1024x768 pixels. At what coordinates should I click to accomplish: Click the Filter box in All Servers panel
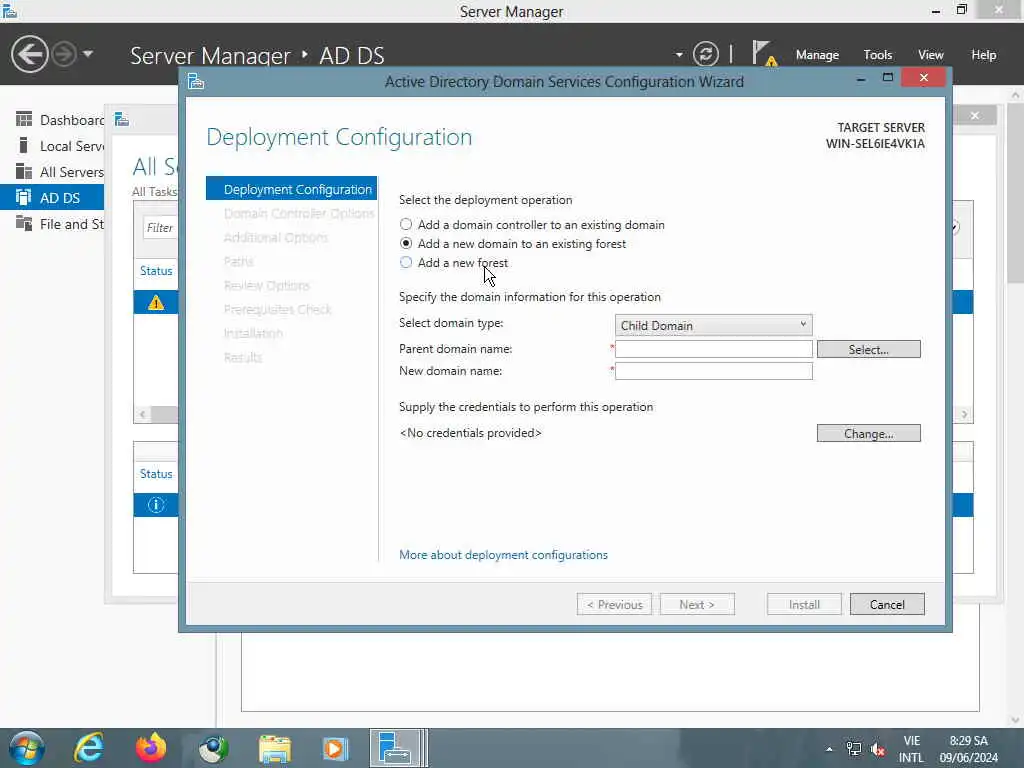click(x=160, y=227)
